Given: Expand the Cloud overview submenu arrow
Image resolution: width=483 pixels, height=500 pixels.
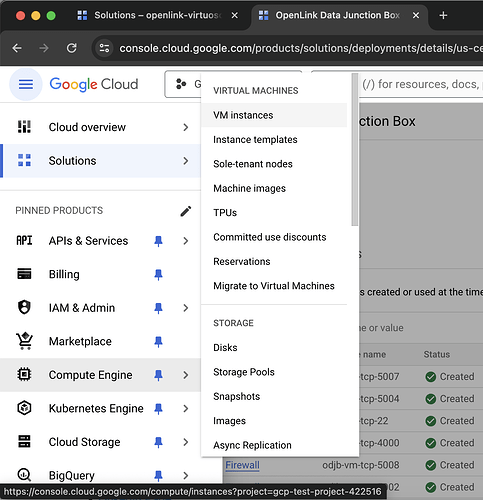Looking at the screenshot, I should pyautogui.click(x=186, y=127).
